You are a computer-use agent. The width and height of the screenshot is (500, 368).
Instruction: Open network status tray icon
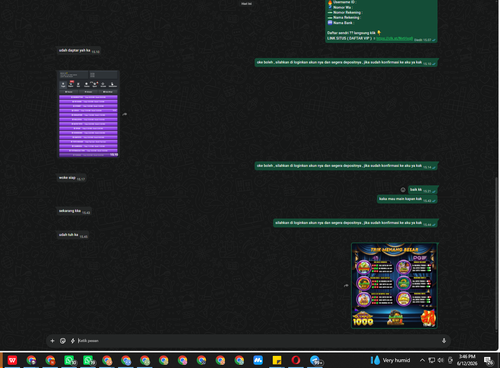click(x=432, y=360)
